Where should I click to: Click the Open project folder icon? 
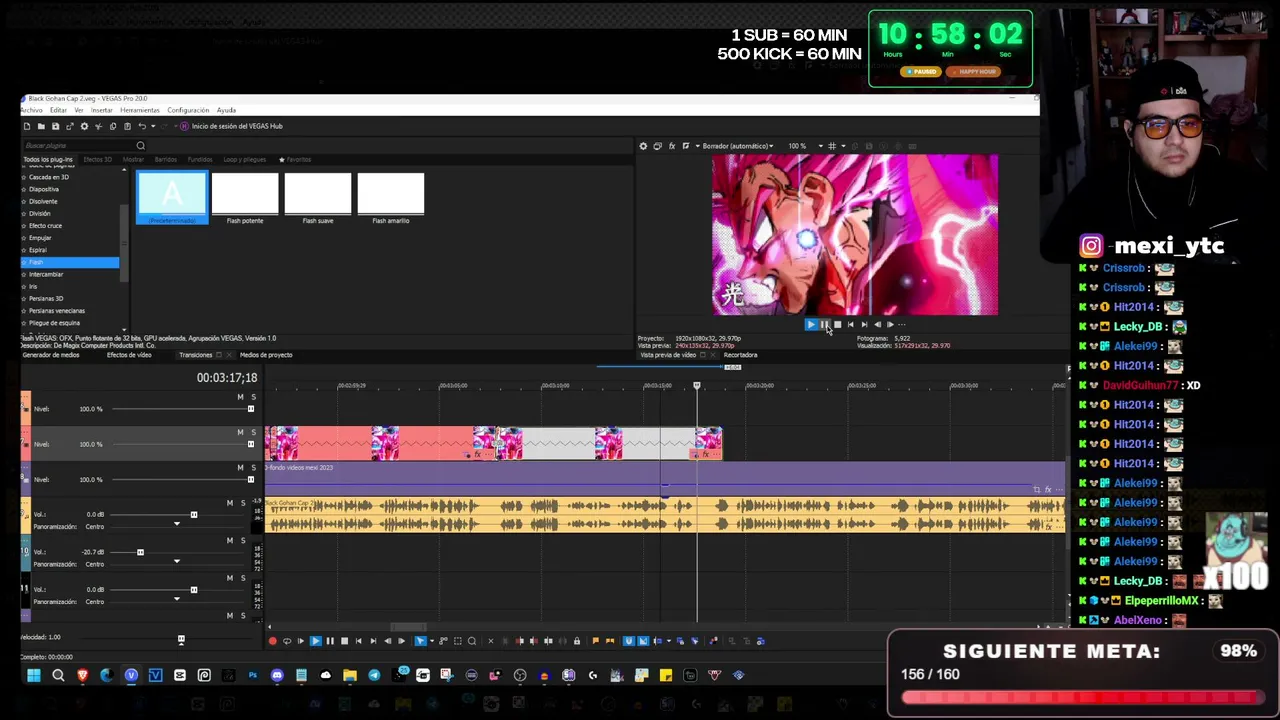click(41, 126)
